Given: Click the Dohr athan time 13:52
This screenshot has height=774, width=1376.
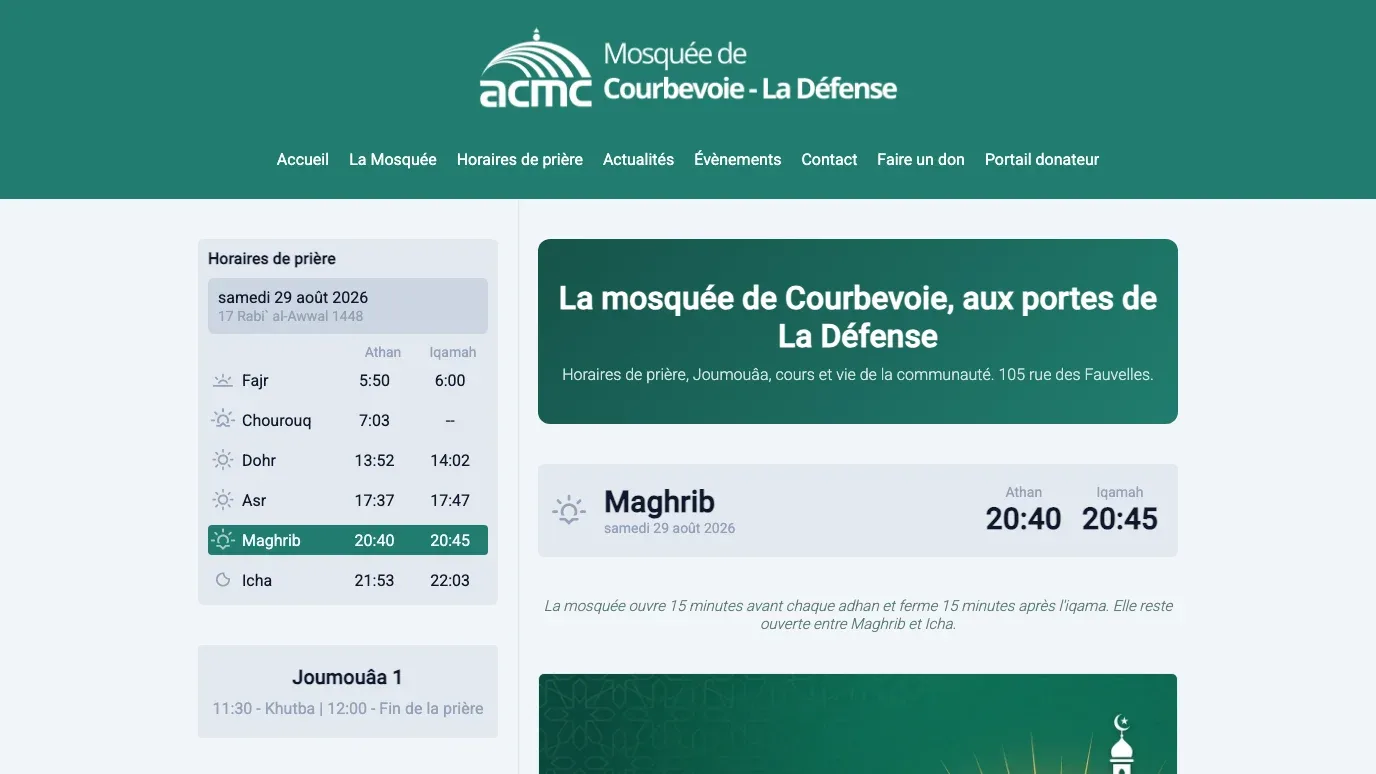Looking at the screenshot, I should coord(374,461).
